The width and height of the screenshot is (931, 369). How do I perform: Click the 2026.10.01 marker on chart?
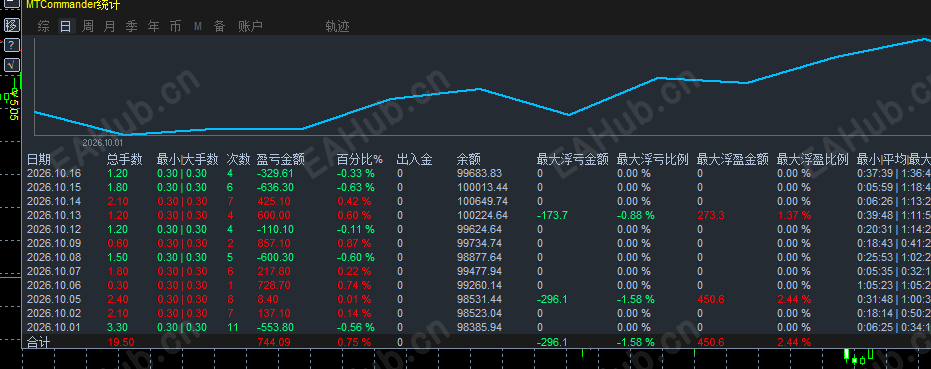pyautogui.click(x=102, y=143)
